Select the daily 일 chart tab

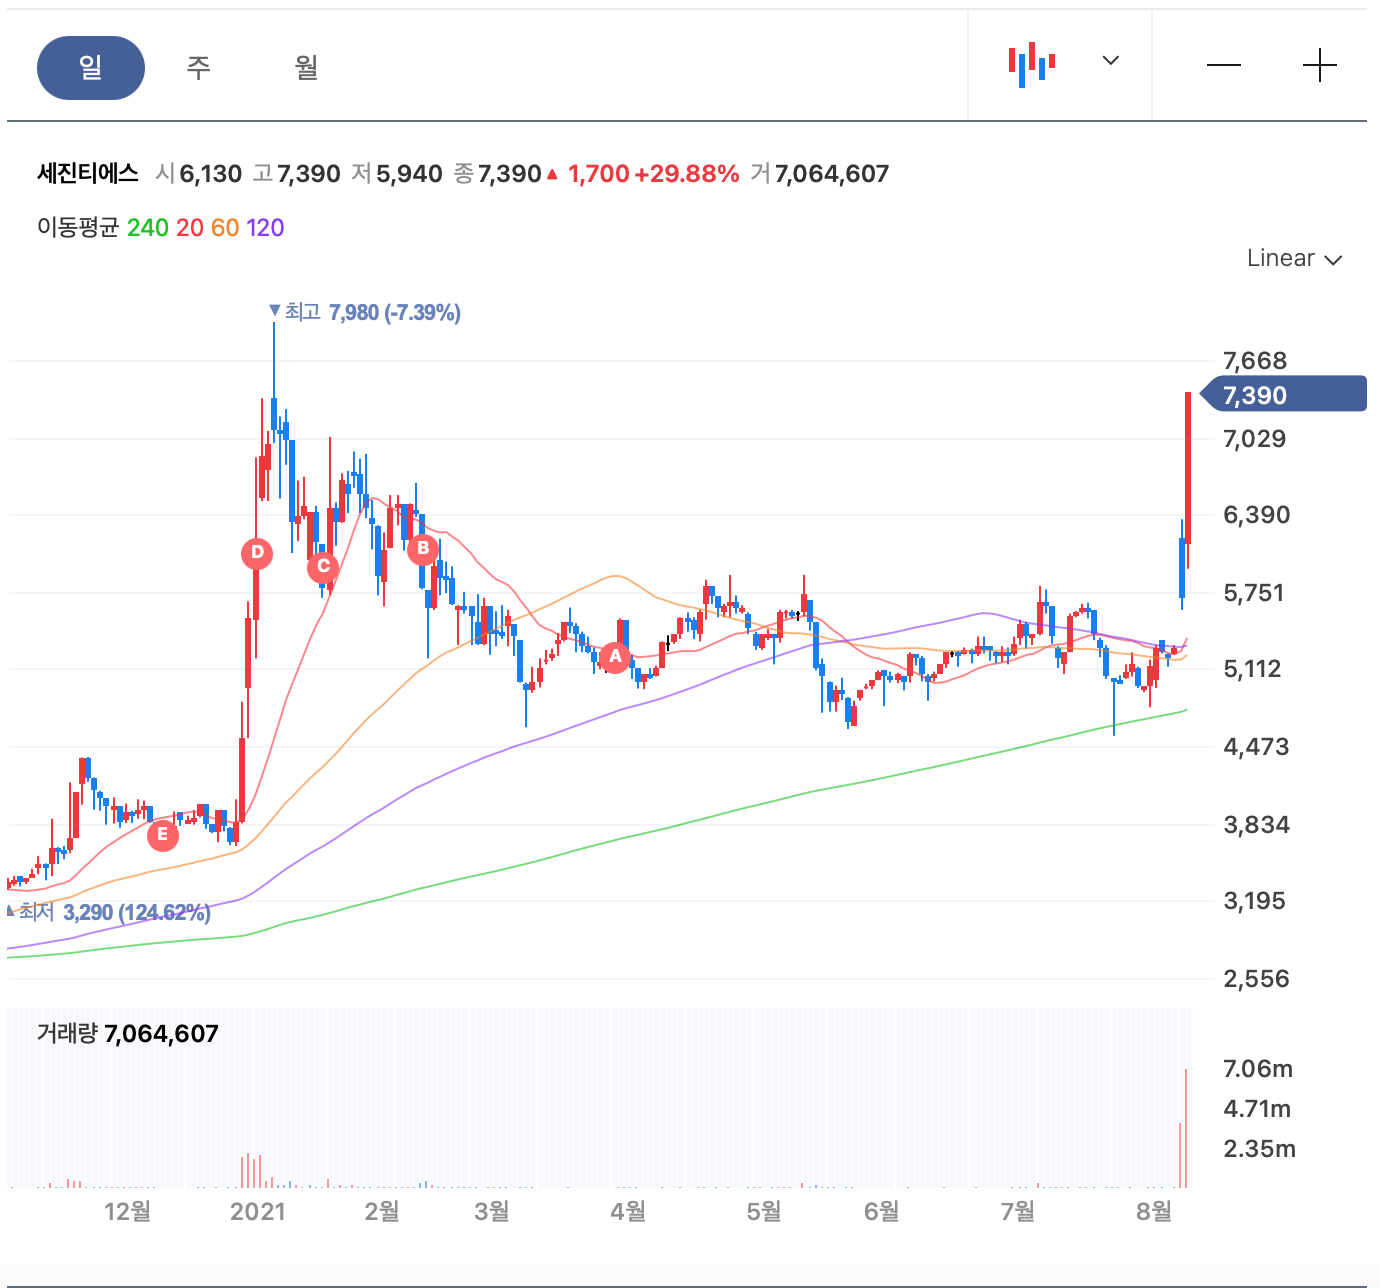91,68
